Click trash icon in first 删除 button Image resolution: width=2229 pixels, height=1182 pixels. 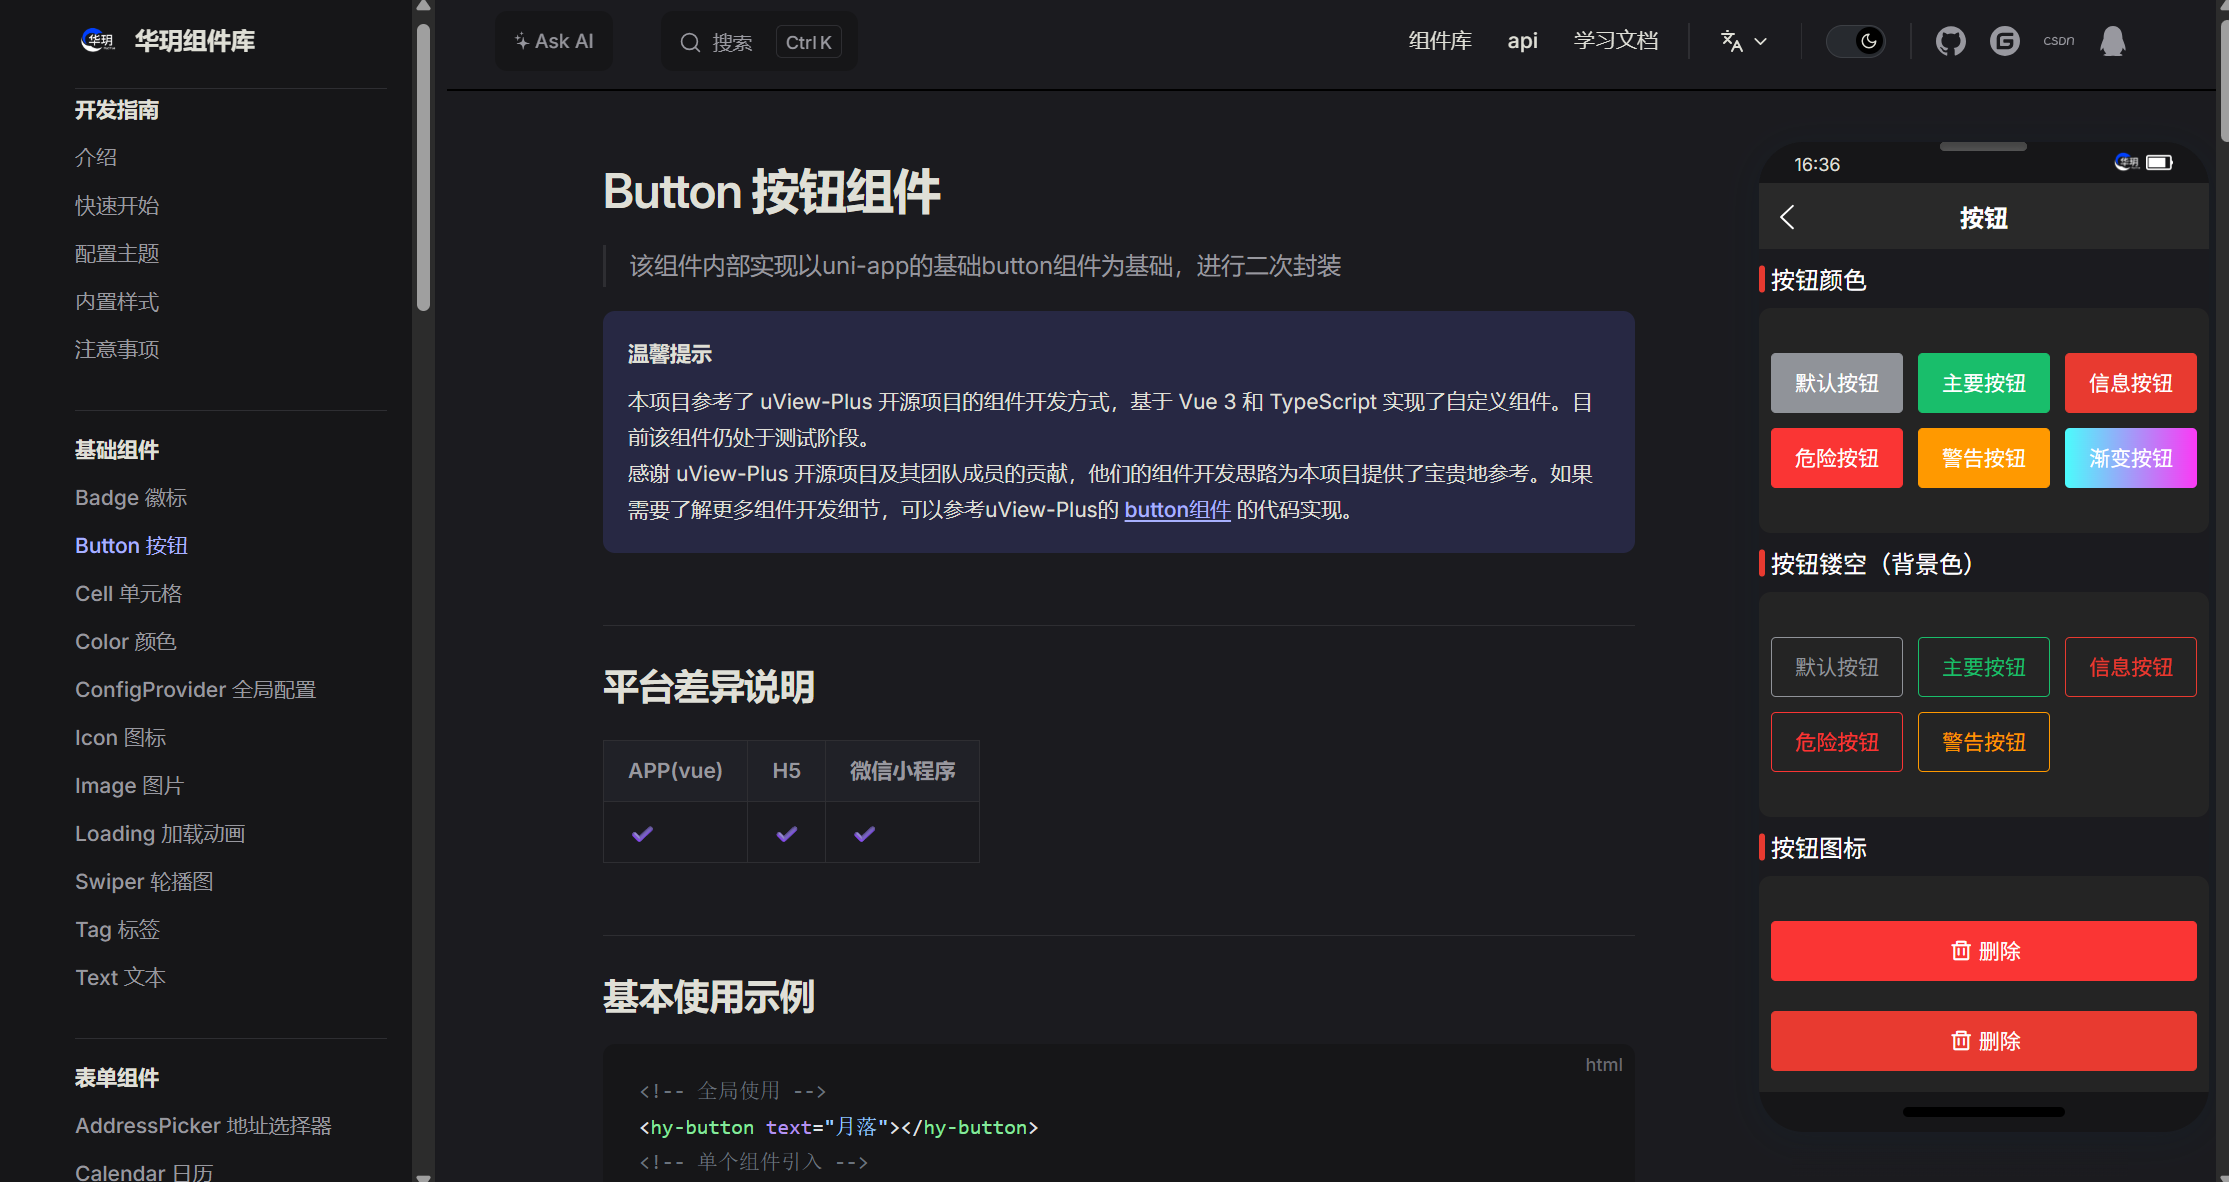tap(1961, 951)
